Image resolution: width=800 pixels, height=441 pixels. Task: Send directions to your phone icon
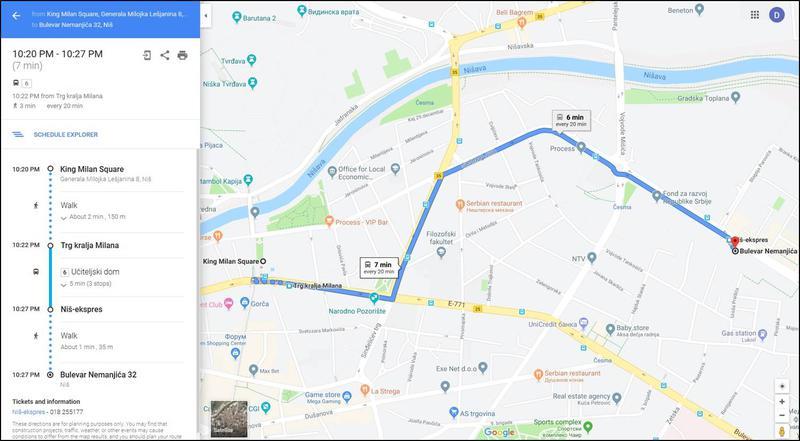[147, 56]
